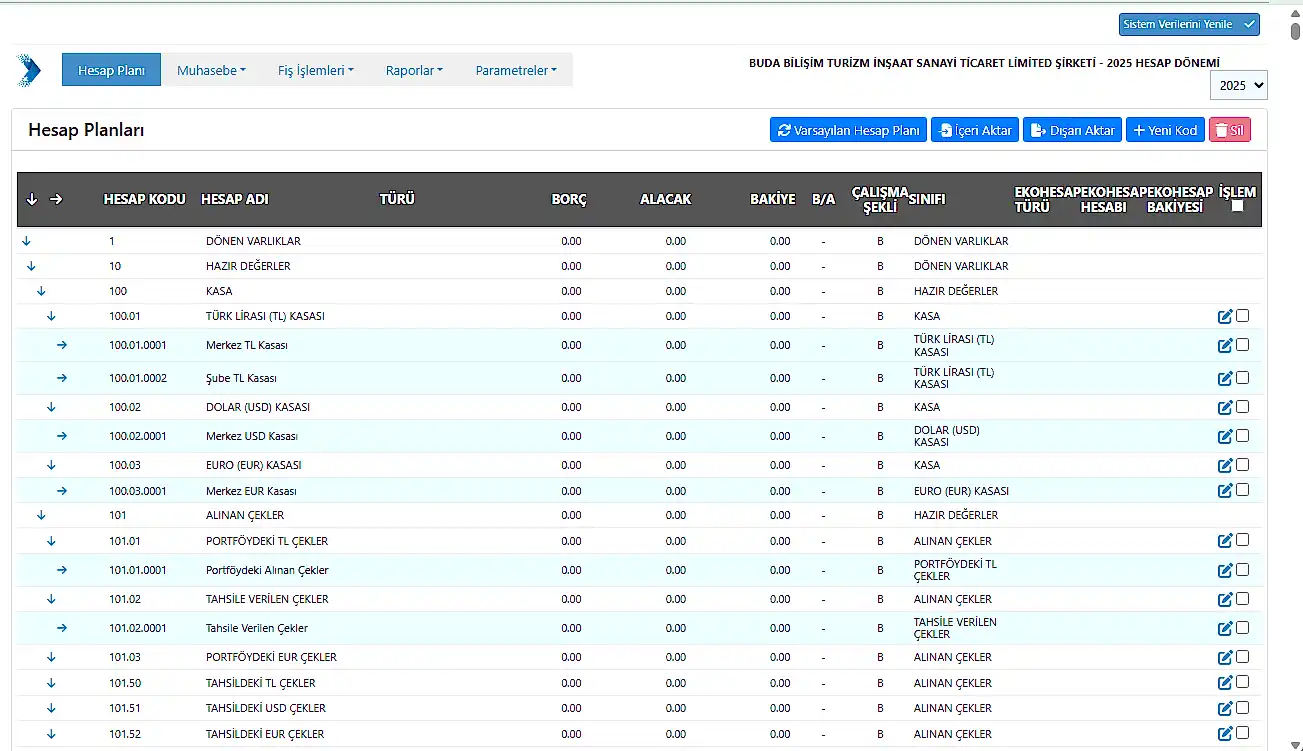Click the collapse-all down arrow in table header

32,199
